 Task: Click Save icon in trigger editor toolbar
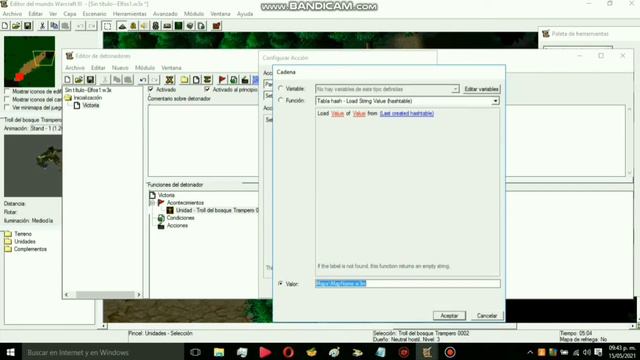(x=90, y=80)
